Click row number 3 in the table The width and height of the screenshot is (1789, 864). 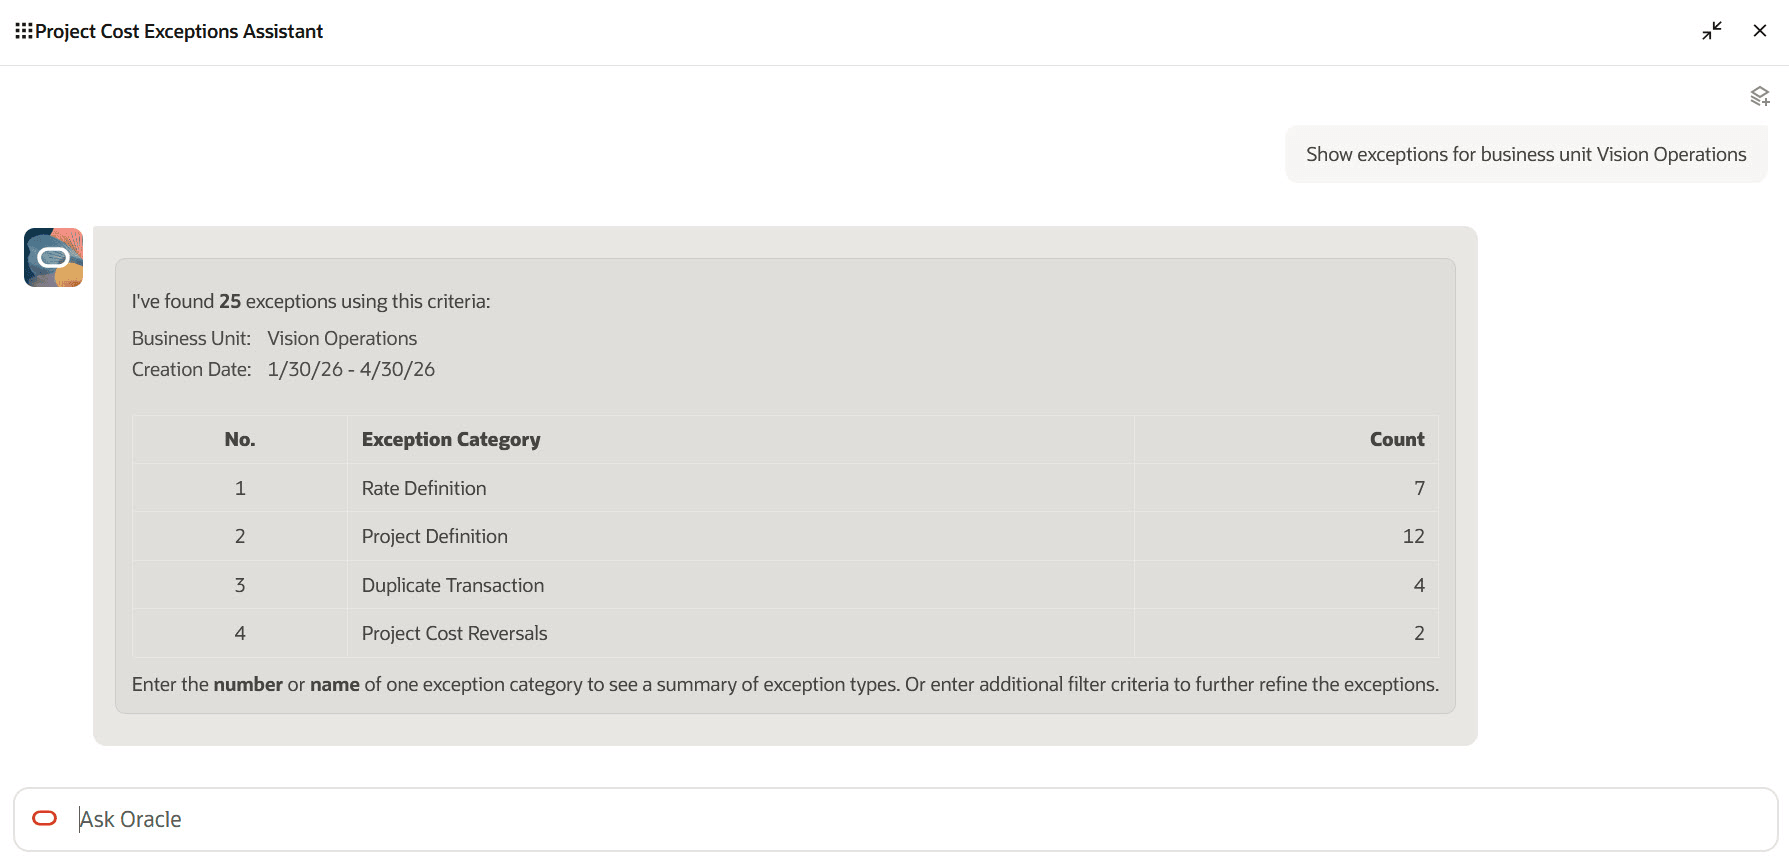(240, 585)
